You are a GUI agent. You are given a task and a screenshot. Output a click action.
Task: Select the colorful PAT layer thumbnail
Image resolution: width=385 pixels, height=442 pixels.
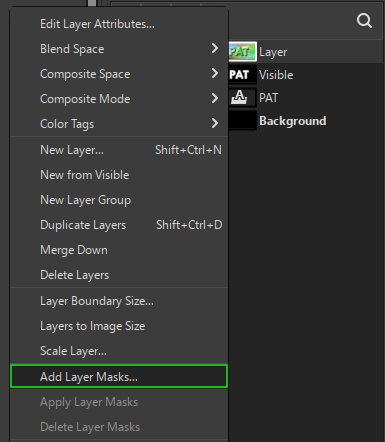[x=243, y=52]
